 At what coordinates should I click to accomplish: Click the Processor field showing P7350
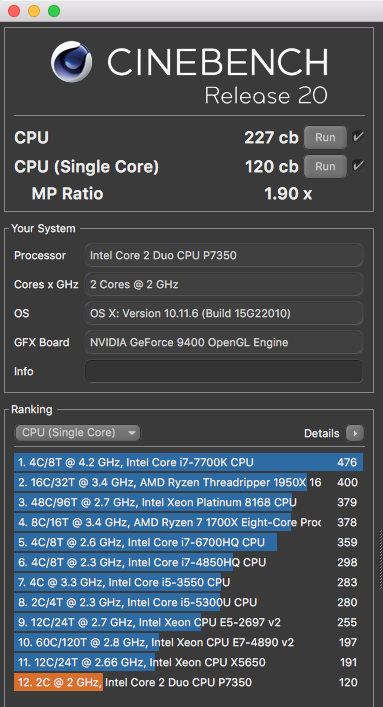click(224, 256)
